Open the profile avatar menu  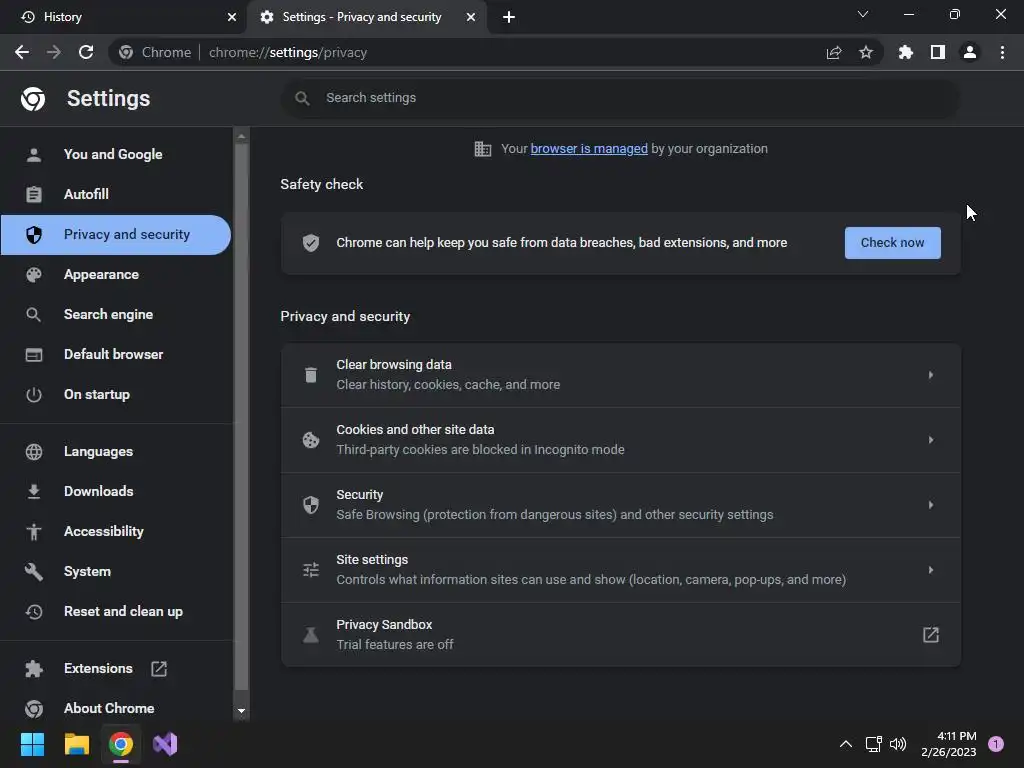[970, 52]
